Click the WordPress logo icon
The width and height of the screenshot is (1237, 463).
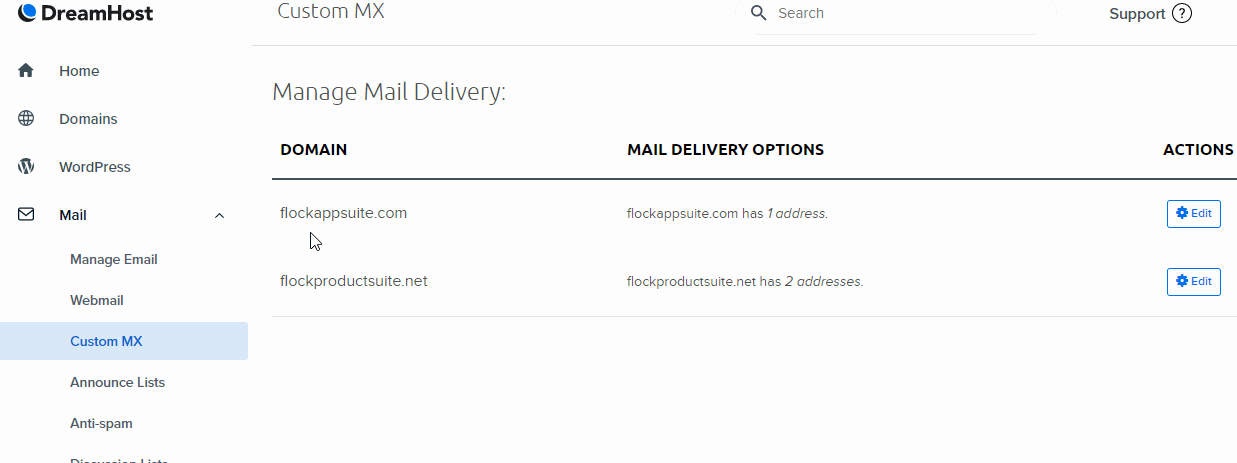26,167
